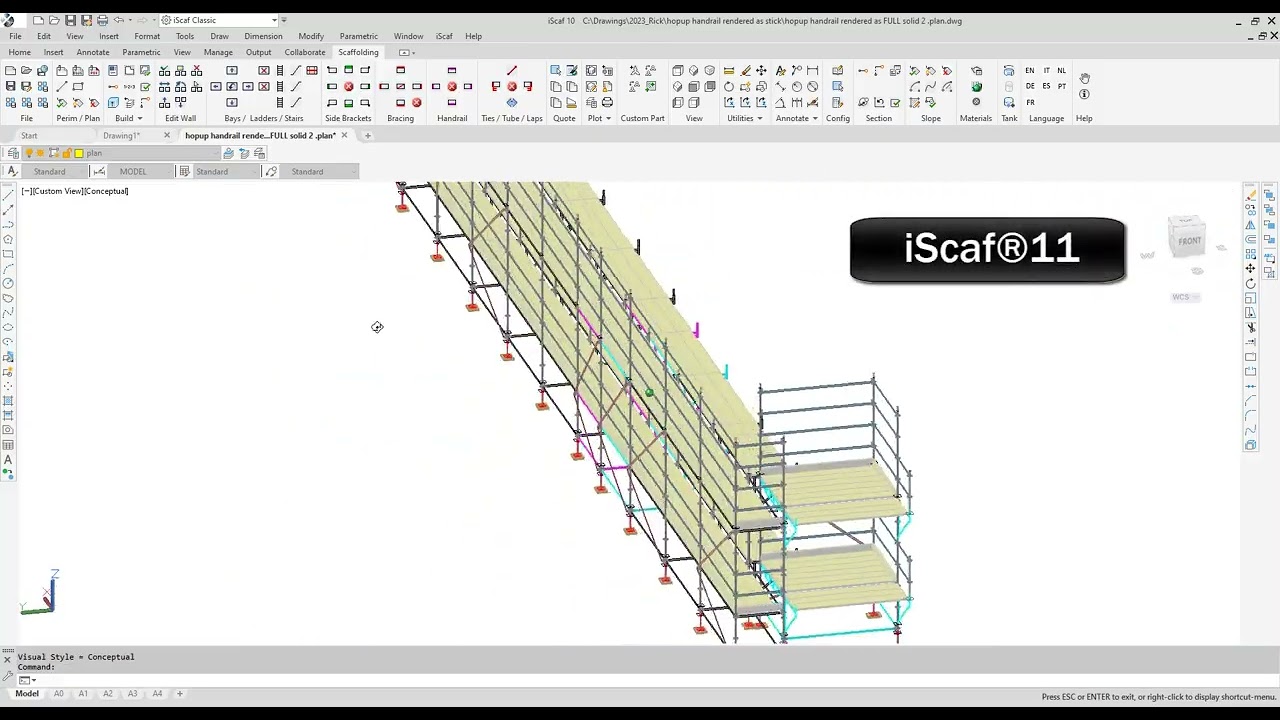1280x720 pixels.
Task: Click the Custom View viewport label
Action: (58, 191)
